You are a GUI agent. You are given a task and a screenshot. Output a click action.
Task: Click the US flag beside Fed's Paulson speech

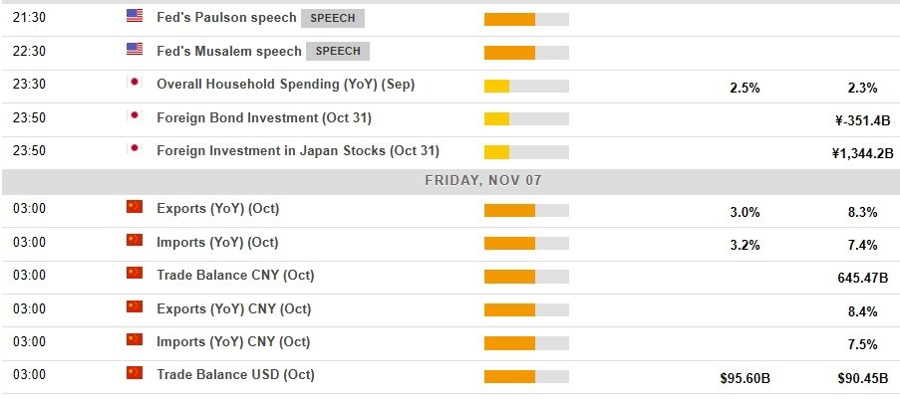click(x=135, y=17)
